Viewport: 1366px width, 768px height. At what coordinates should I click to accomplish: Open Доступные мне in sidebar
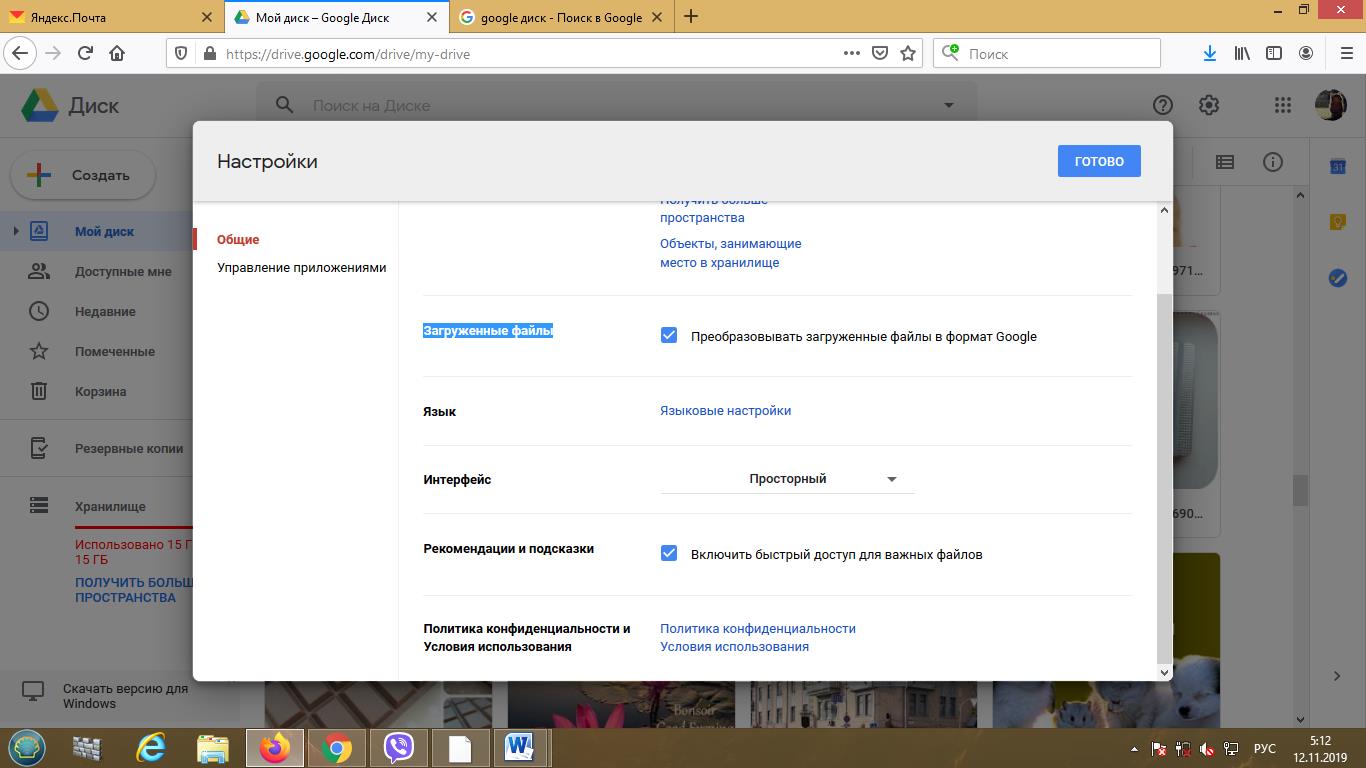pyautogui.click(x=123, y=272)
